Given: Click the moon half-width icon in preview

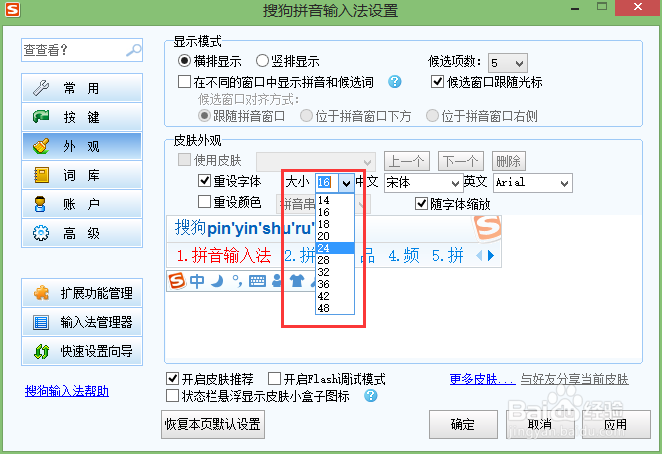Looking at the screenshot, I should point(217,281).
